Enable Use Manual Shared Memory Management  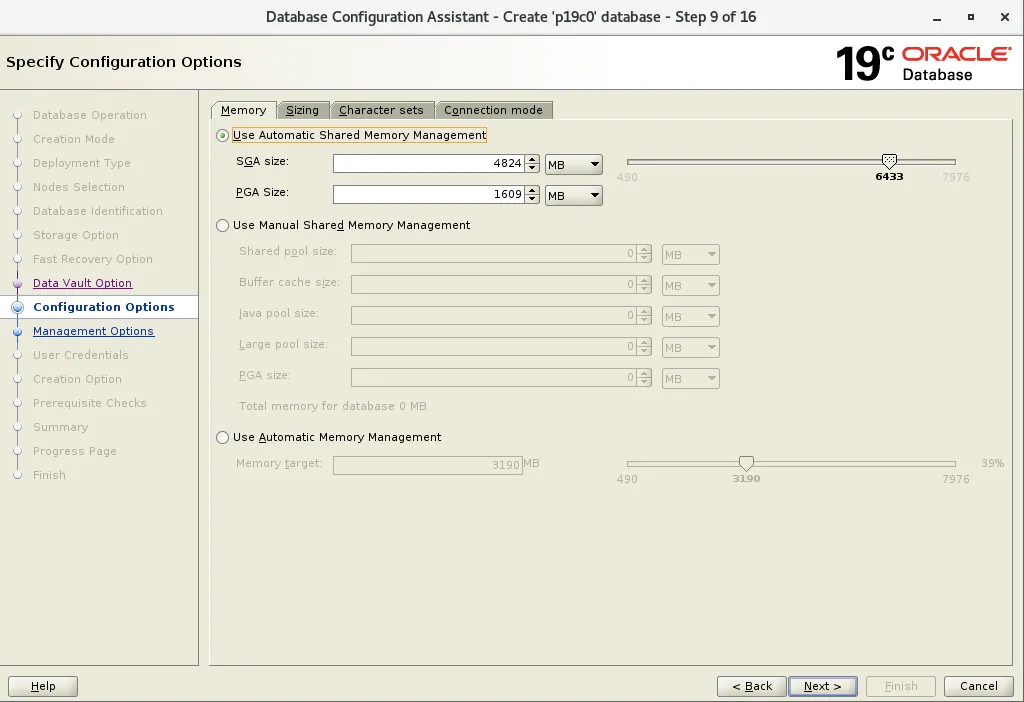coord(221,225)
